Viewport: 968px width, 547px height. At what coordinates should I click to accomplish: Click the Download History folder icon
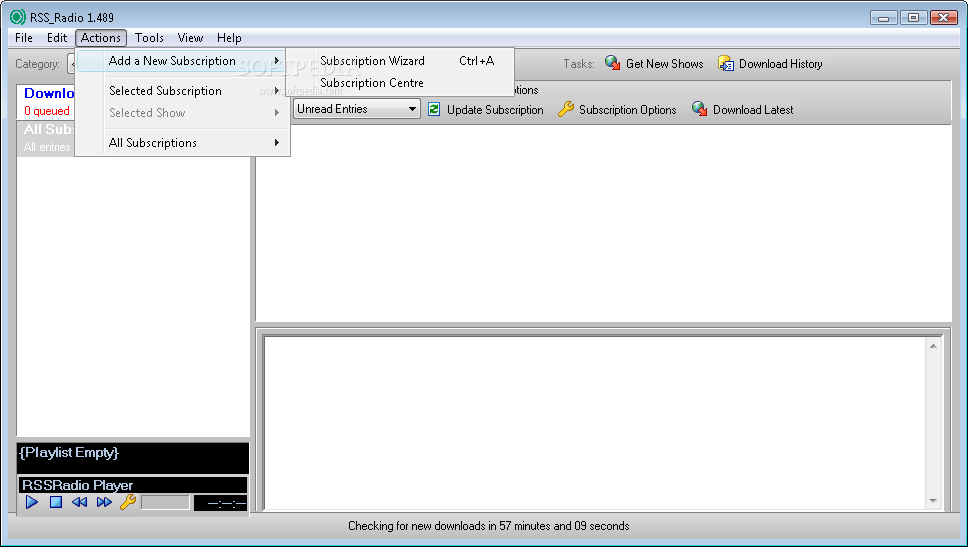pos(726,64)
